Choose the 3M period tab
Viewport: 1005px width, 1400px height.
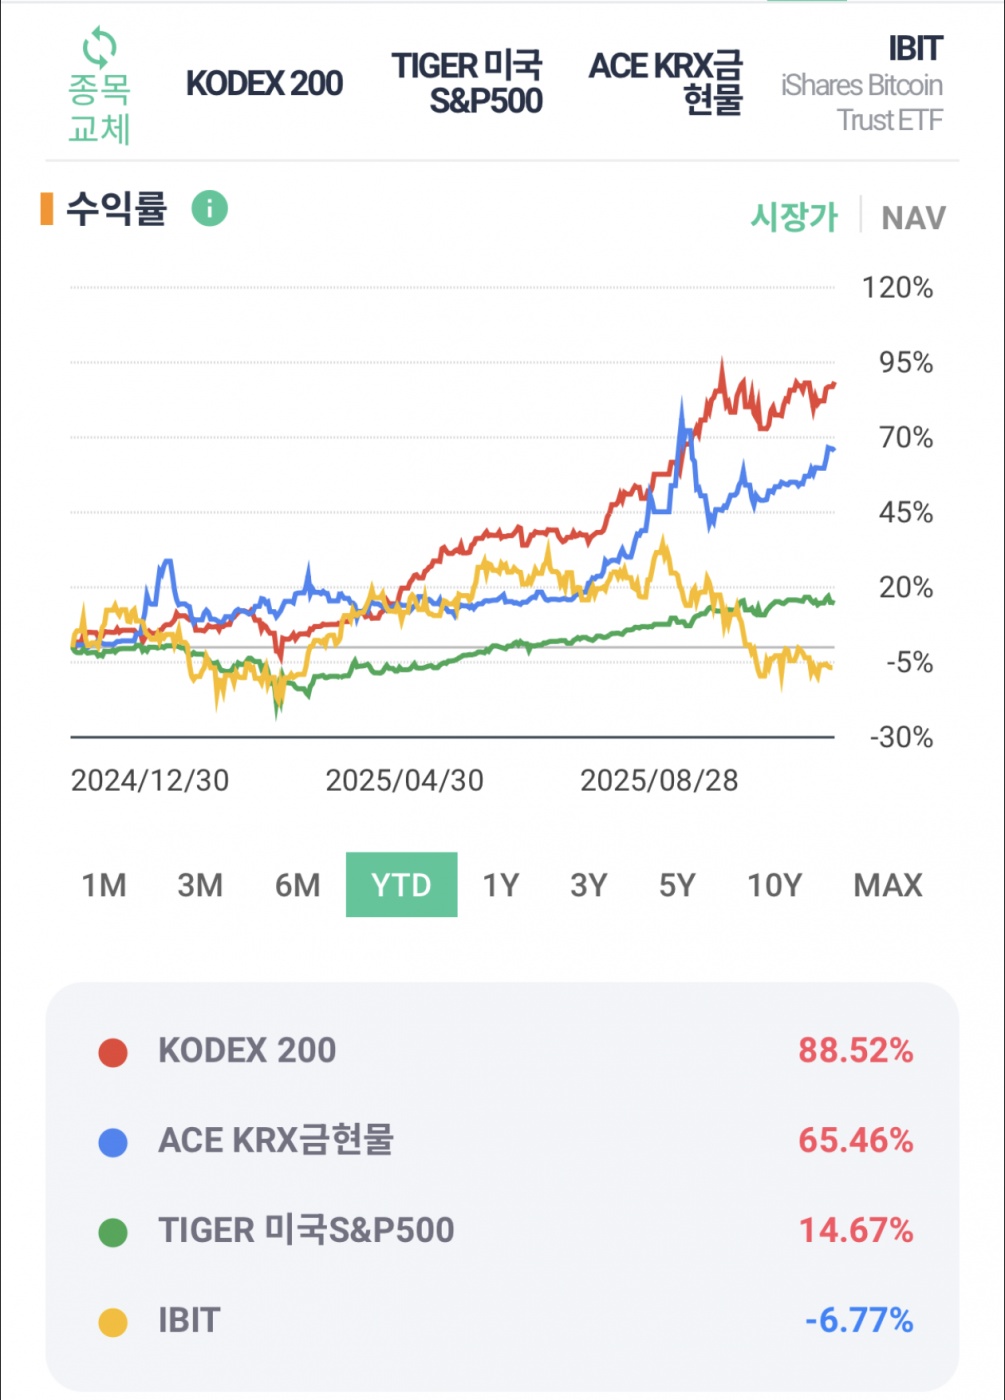coord(200,885)
